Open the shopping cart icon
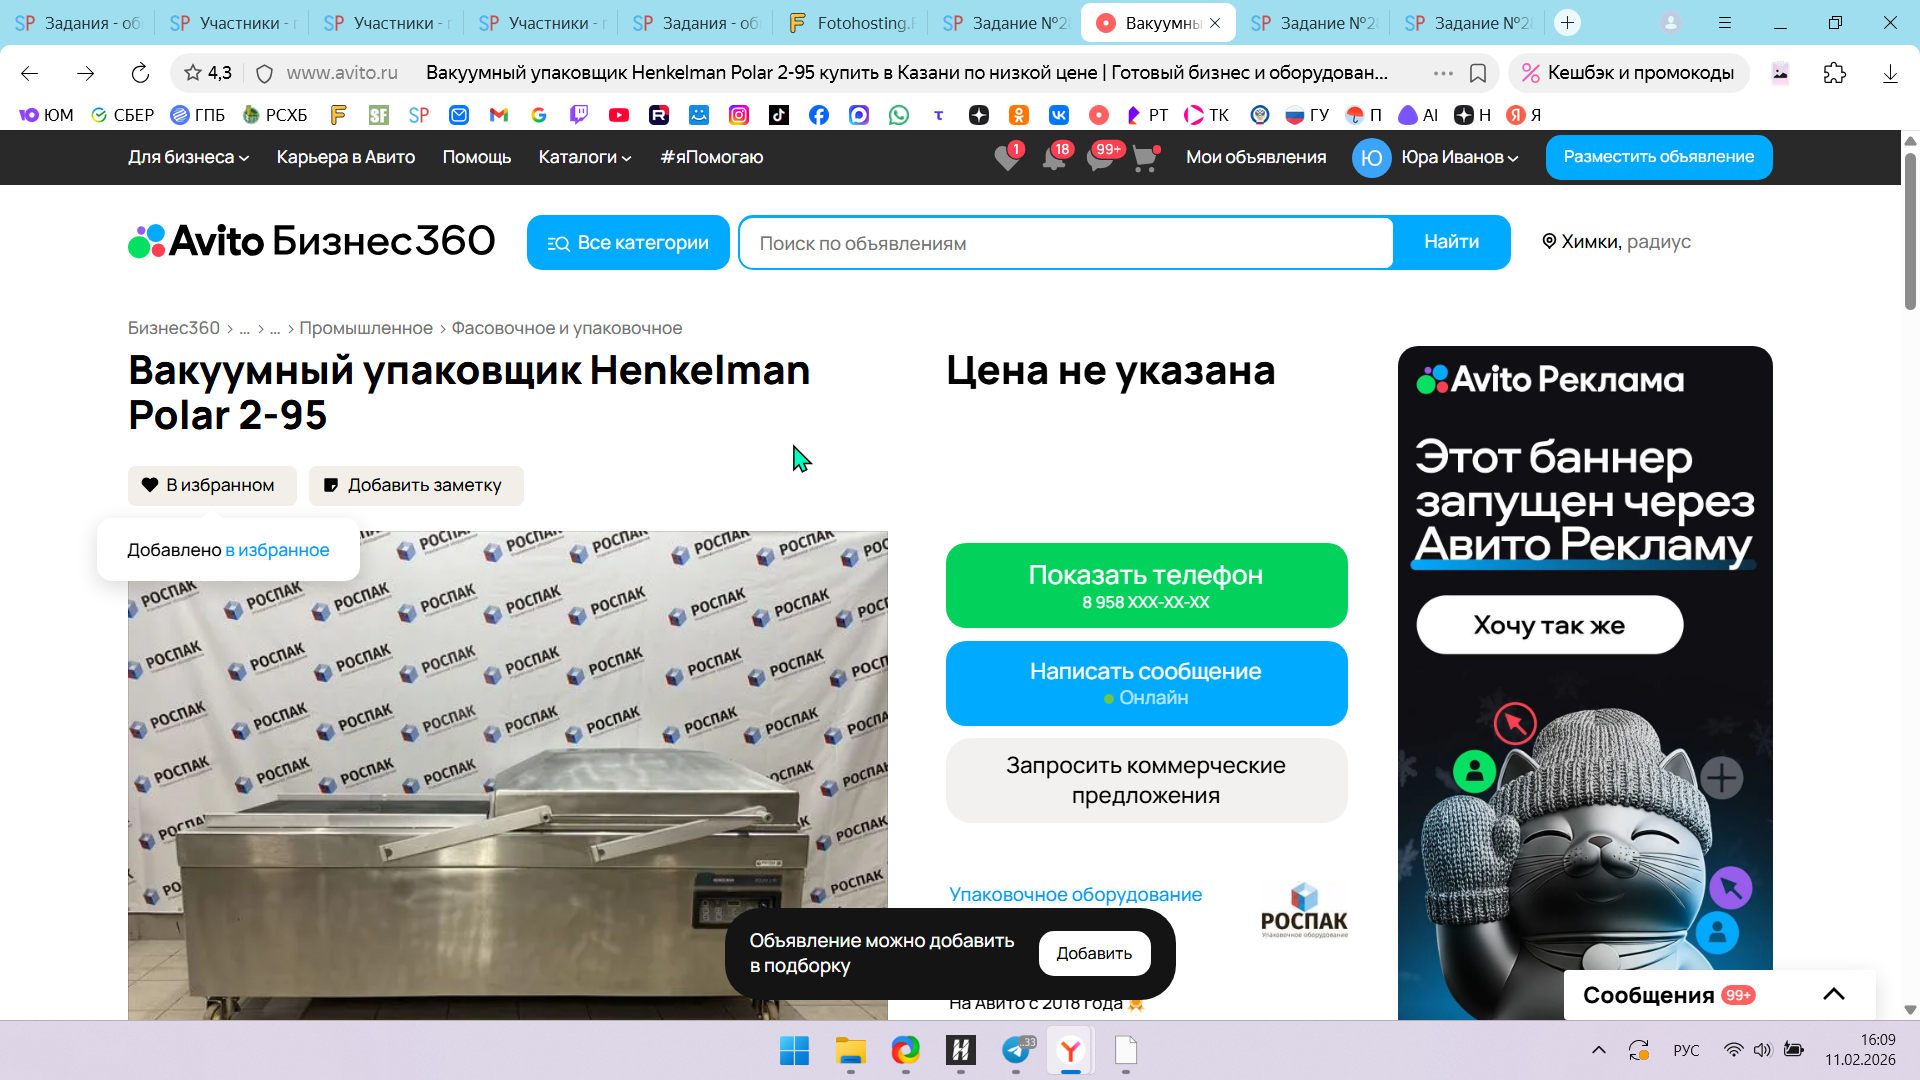 [1145, 158]
